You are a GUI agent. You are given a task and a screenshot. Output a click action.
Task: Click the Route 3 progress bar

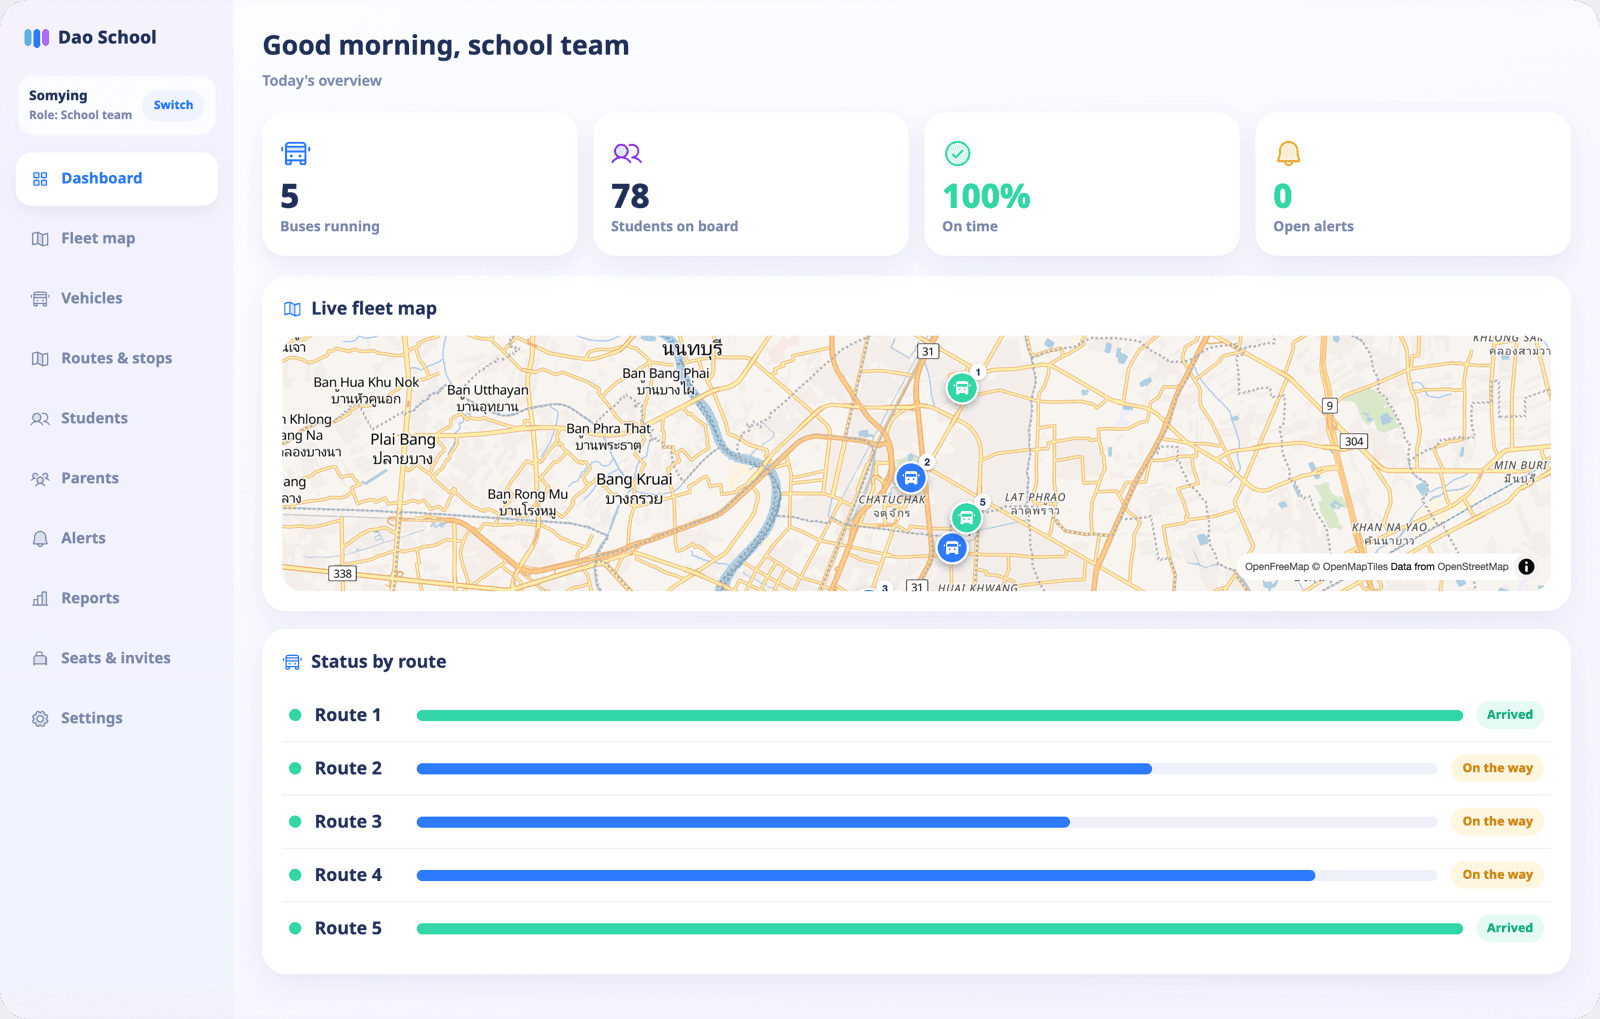[927, 822]
